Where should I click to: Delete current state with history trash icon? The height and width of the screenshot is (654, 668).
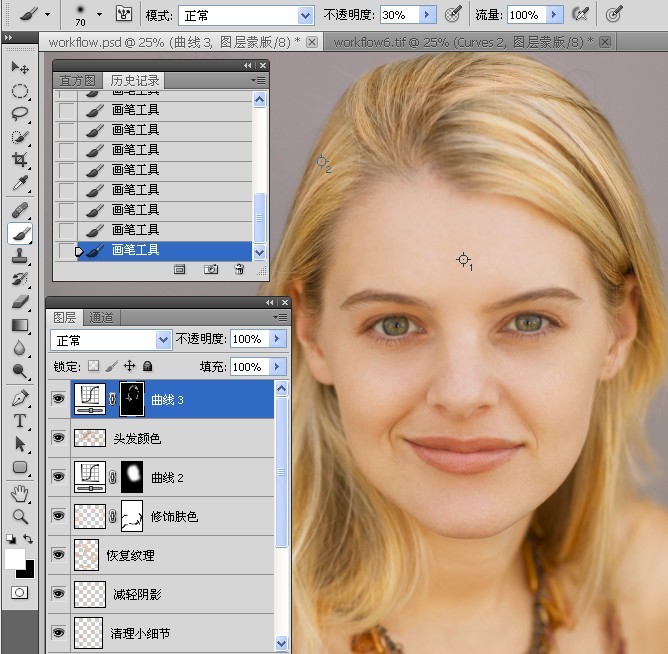click(x=239, y=269)
